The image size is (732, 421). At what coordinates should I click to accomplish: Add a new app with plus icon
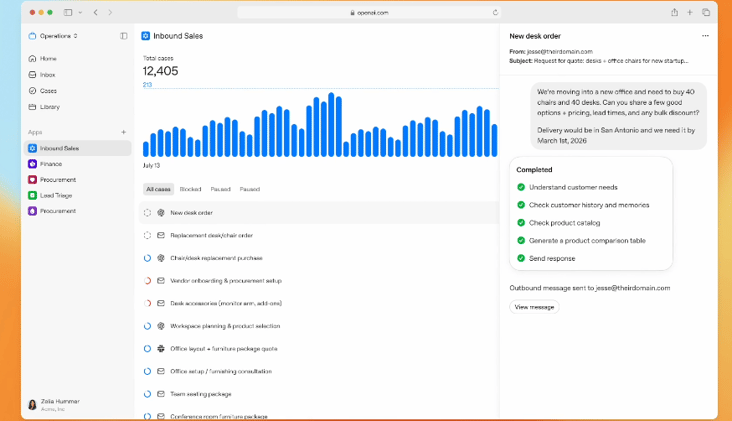point(124,132)
